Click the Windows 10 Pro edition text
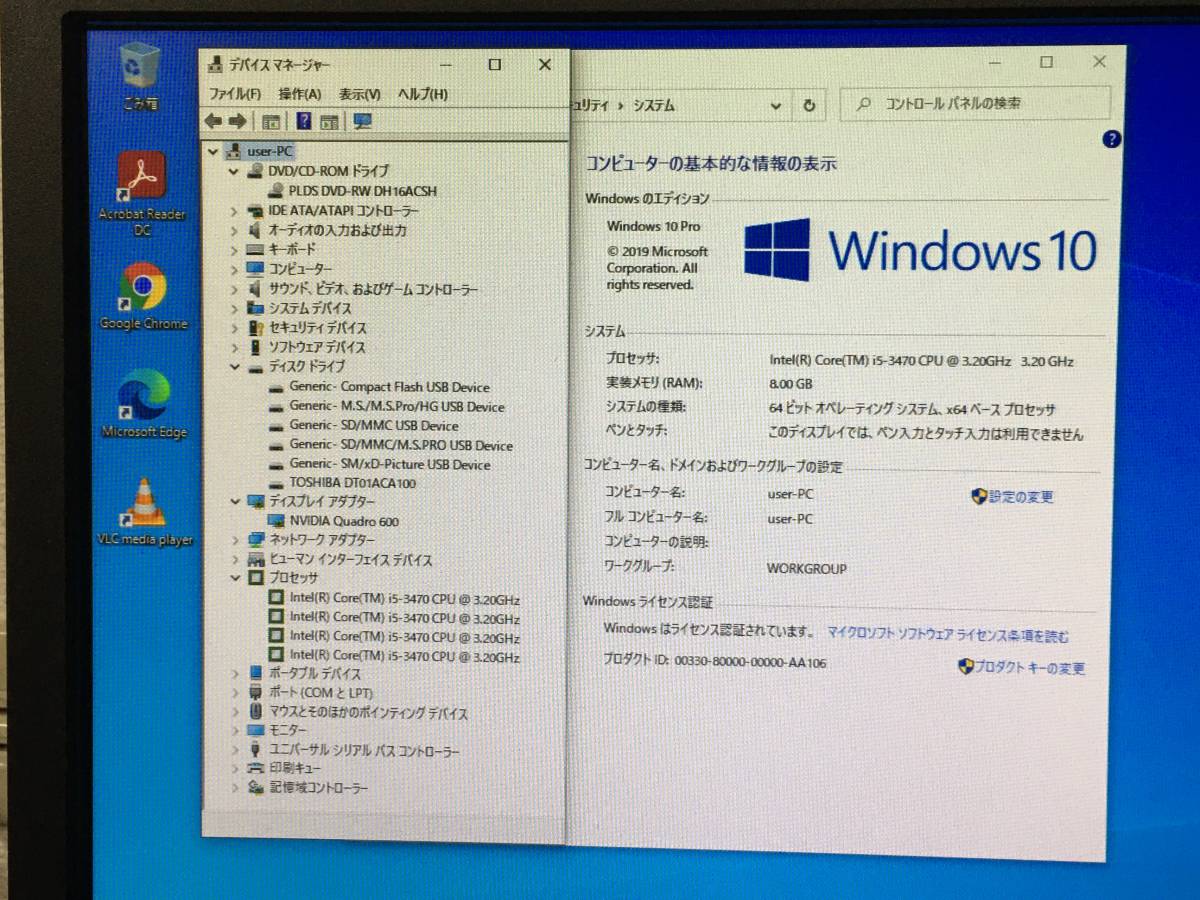Image resolution: width=1200 pixels, height=900 pixels. (x=653, y=226)
